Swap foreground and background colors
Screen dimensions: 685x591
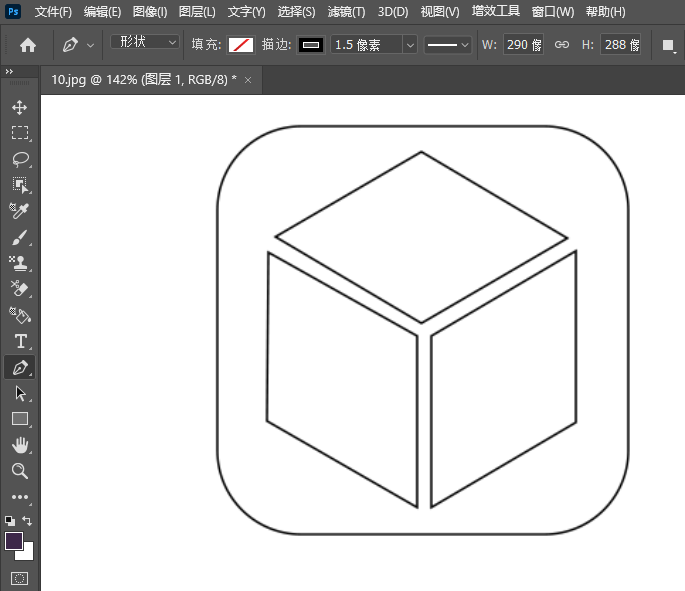point(28,521)
